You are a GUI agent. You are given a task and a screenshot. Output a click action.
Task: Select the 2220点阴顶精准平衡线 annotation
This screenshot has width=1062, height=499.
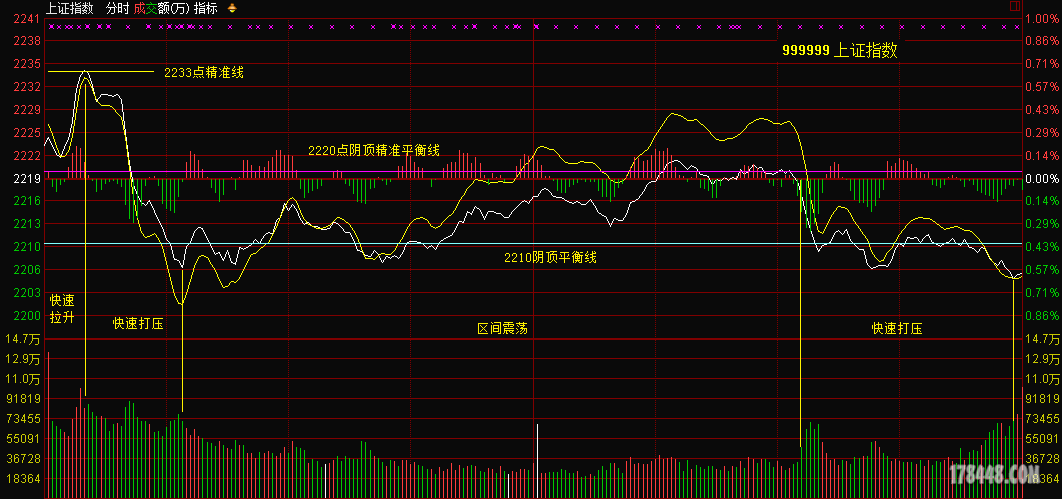pyautogui.click(x=373, y=150)
